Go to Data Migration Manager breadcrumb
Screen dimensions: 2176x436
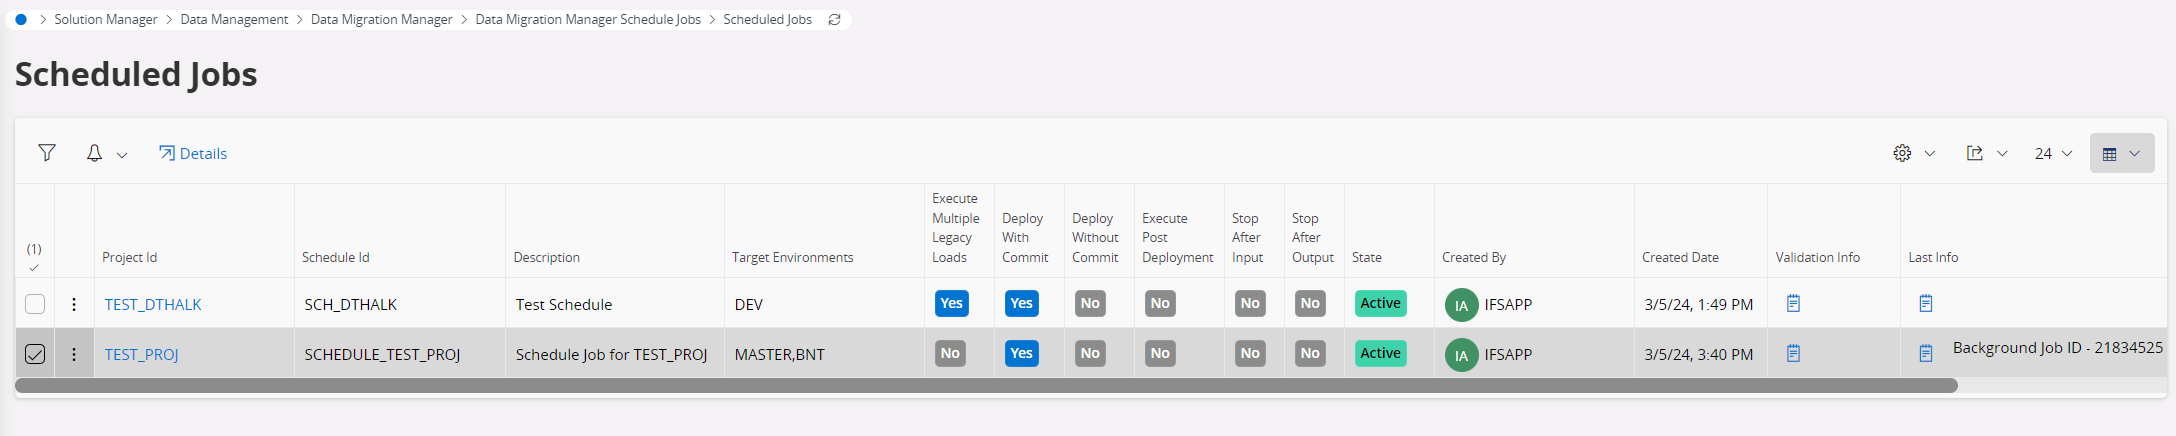click(381, 20)
